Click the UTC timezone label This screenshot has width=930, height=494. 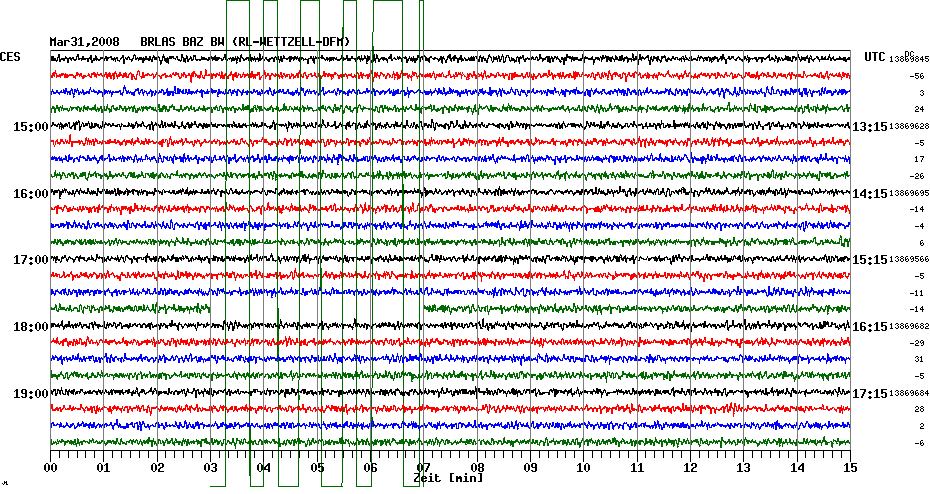pyautogui.click(x=876, y=57)
